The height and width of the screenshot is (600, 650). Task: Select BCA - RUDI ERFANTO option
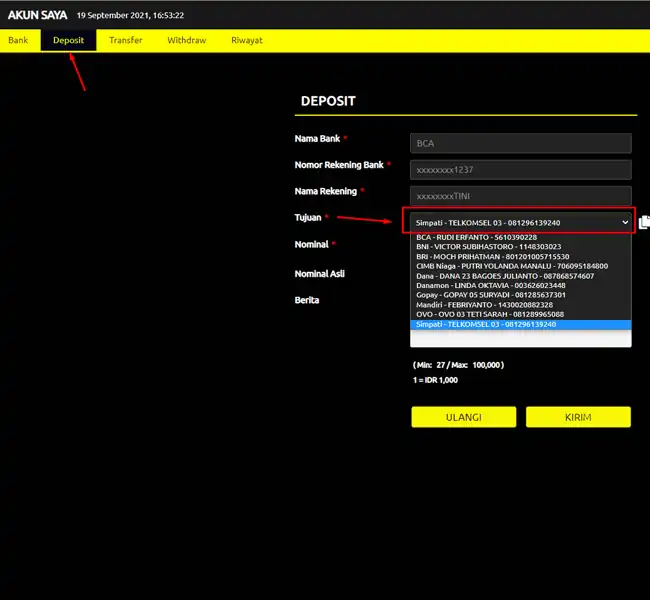(521, 237)
